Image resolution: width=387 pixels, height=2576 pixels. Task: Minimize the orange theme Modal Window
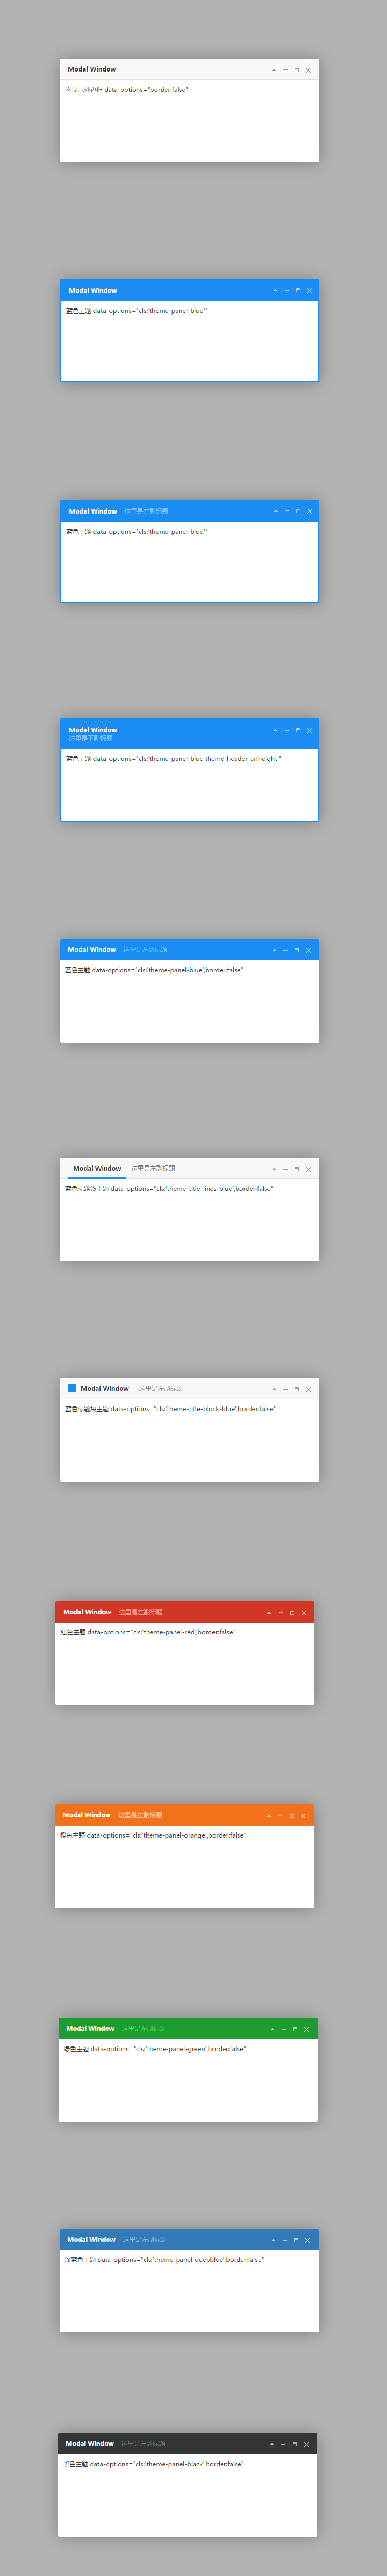pos(280,1815)
